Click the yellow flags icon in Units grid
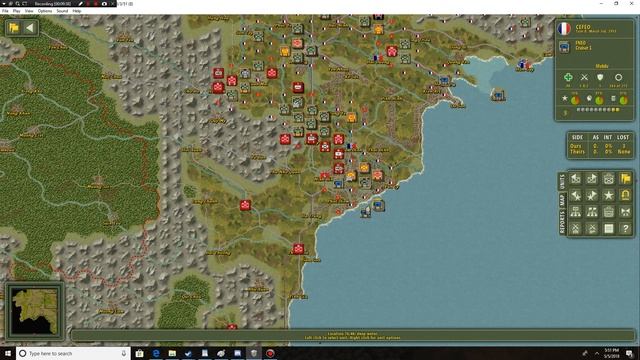This screenshot has height=360, width=640. (x=625, y=179)
